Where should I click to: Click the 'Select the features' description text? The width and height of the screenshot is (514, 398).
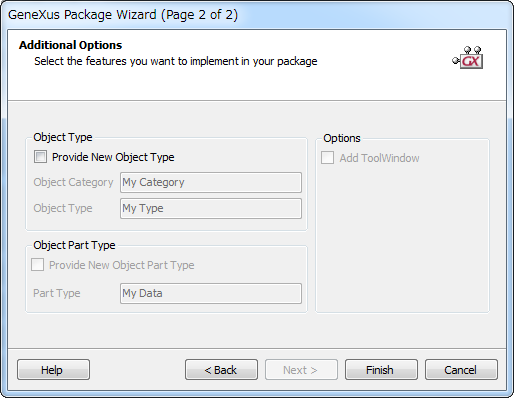point(176,61)
